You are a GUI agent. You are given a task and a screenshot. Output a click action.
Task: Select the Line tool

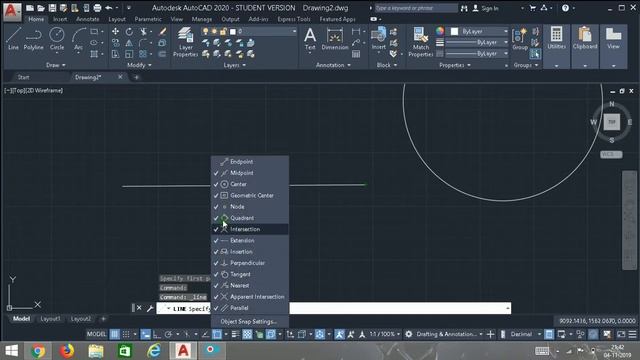click(x=13, y=39)
